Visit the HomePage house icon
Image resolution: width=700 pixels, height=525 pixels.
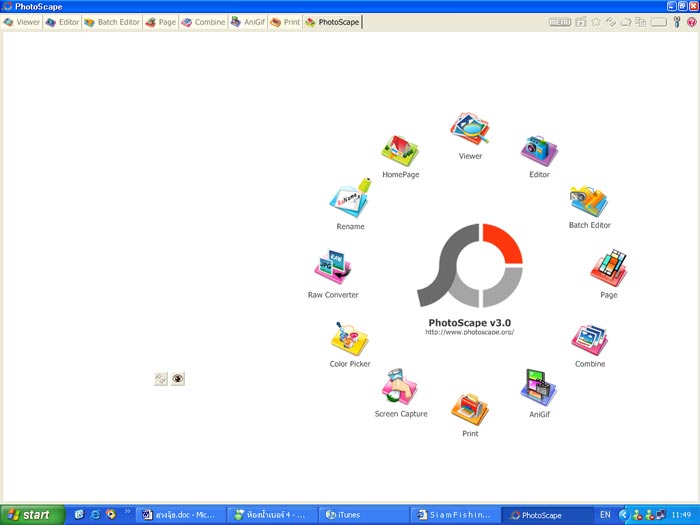tap(400, 150)
